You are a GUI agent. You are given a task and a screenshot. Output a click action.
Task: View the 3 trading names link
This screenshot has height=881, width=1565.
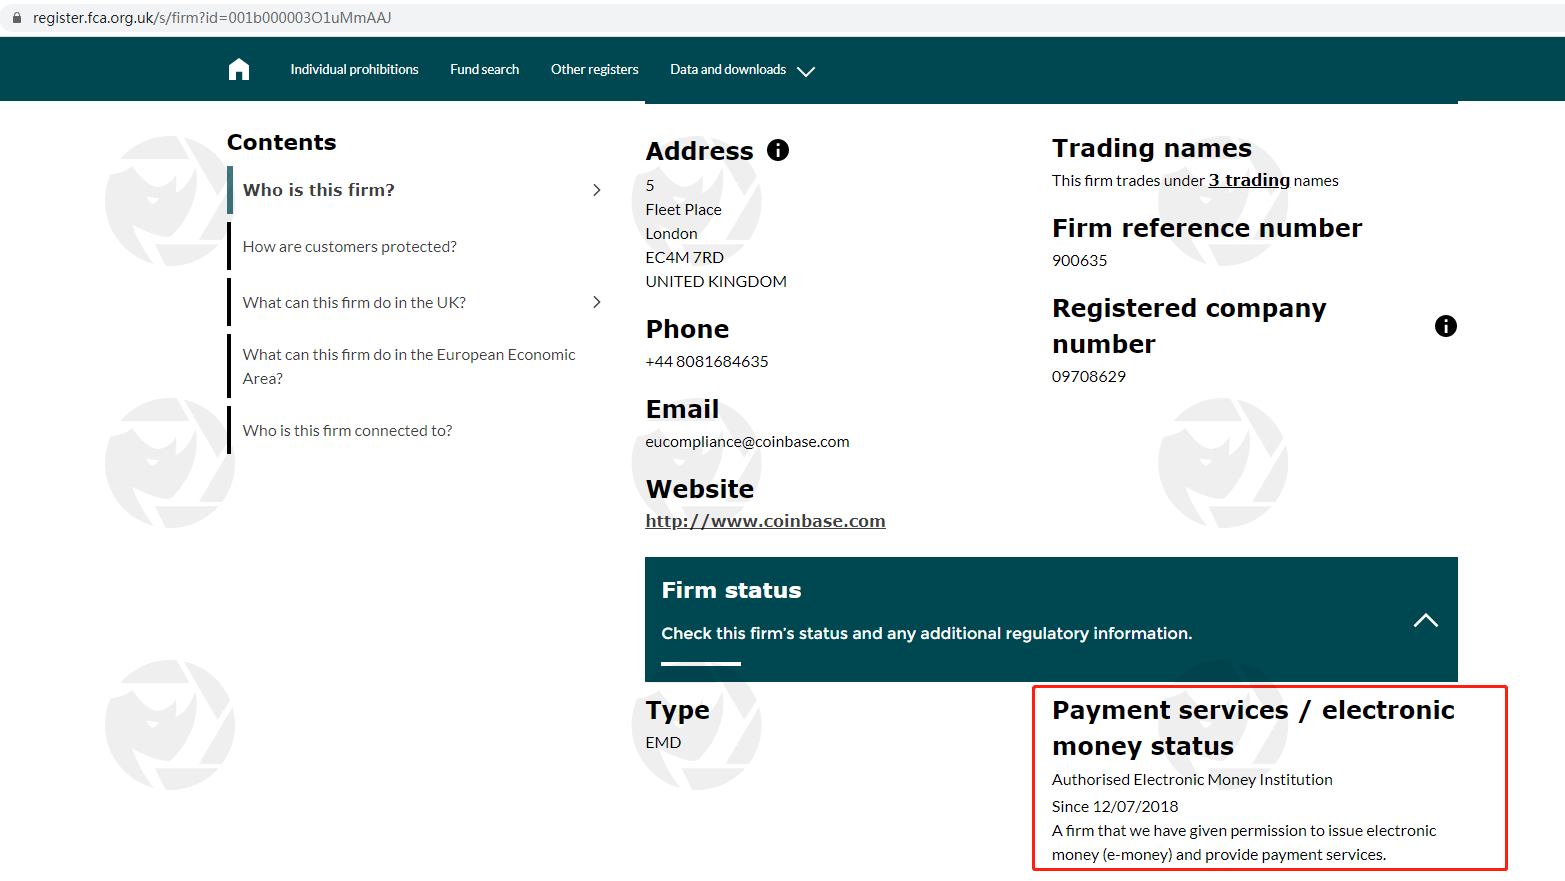tap(1248, 180)
